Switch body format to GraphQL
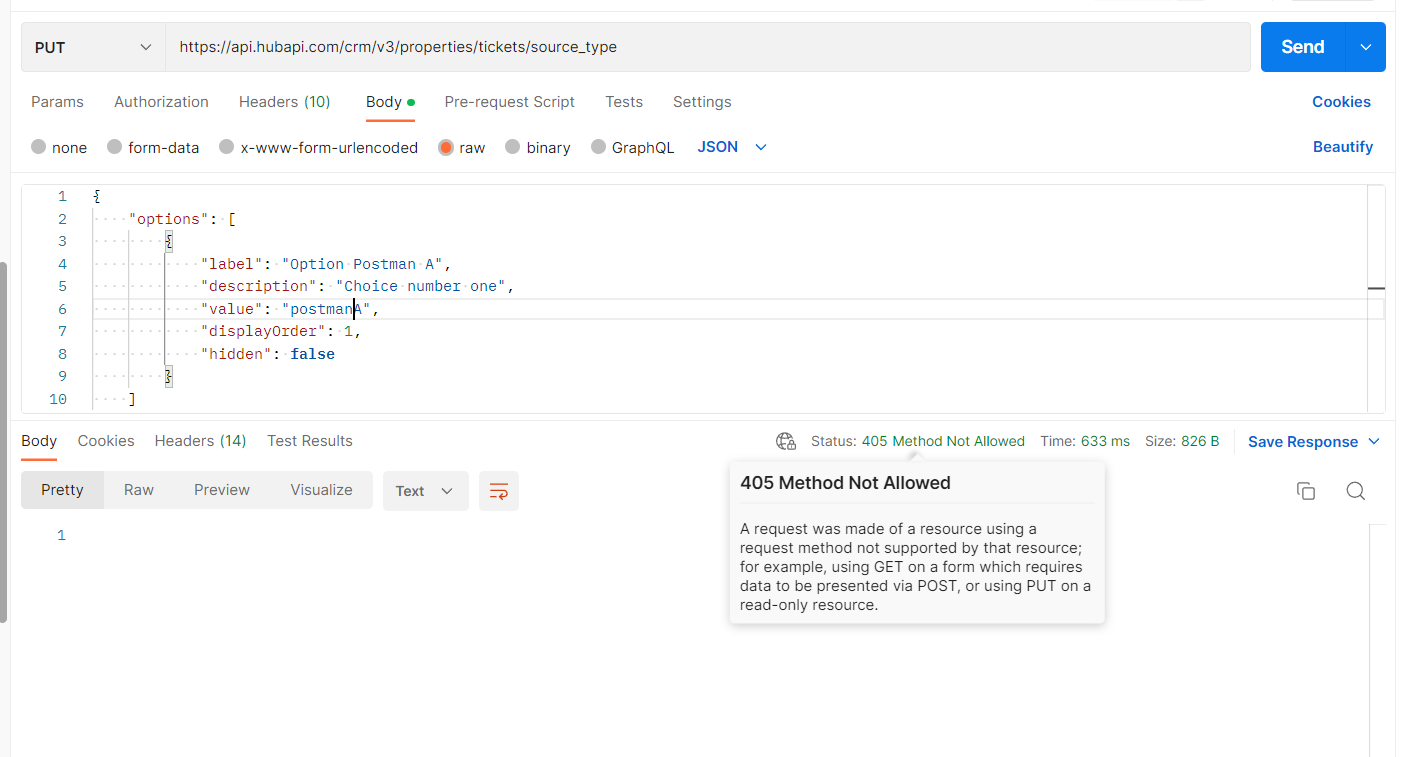Screen dimensions: 1408x757 642,147
